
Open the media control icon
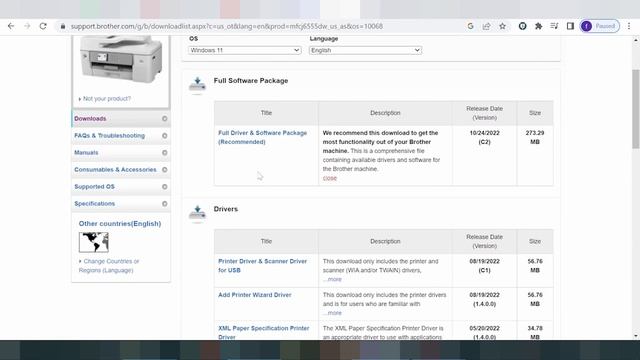pyautogui.click(x=554, y=26)
